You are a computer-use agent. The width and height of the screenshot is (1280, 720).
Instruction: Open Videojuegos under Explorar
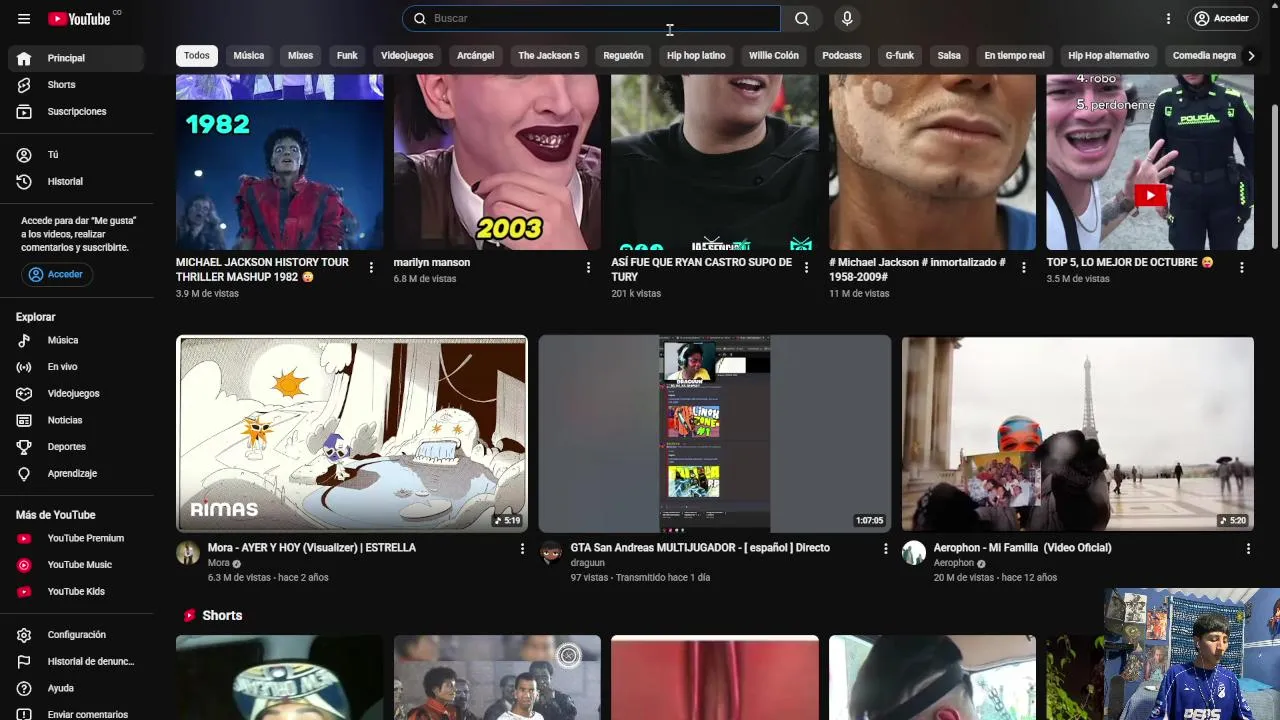[77, 393]
